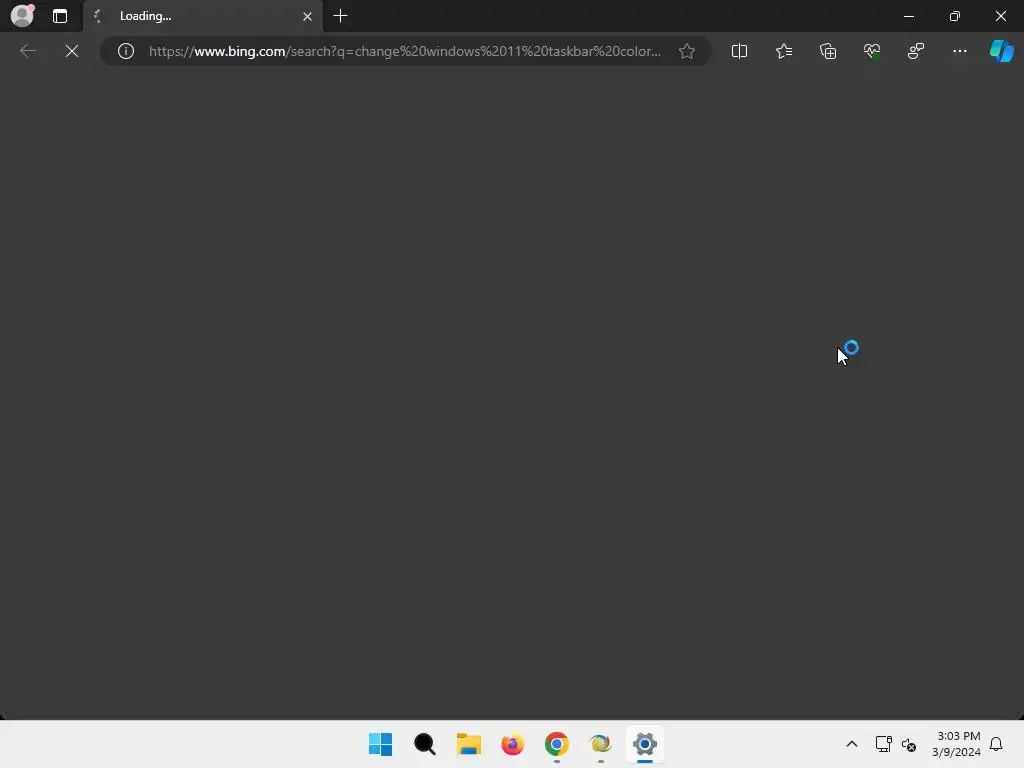Open network status tray icon

(x=883, y=744)
